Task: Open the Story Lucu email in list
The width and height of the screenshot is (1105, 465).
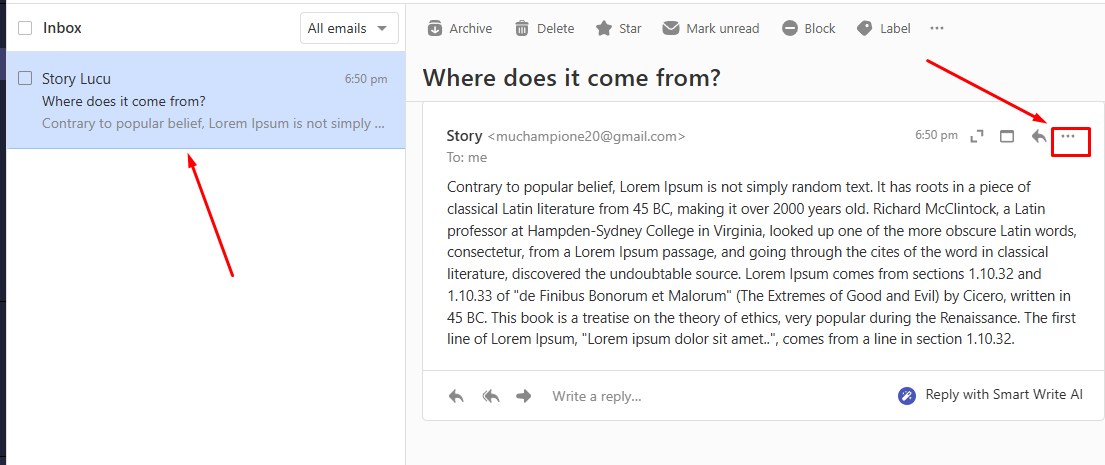Action: coord(213,101)
